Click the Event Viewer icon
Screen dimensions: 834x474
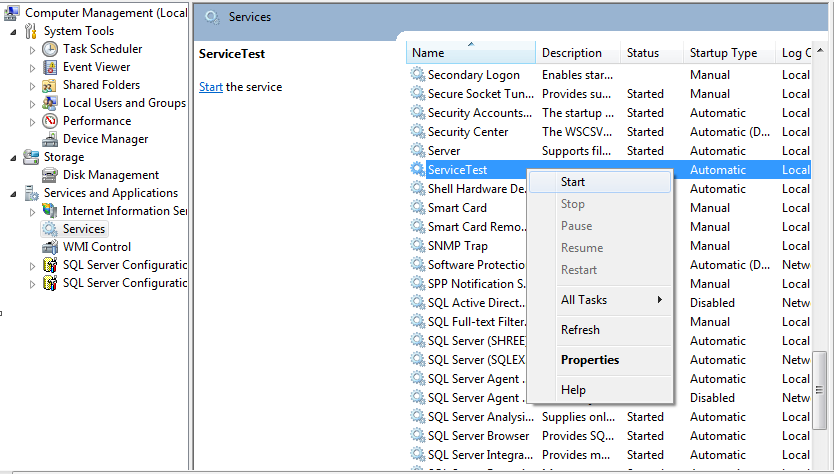tap(50, 67)
